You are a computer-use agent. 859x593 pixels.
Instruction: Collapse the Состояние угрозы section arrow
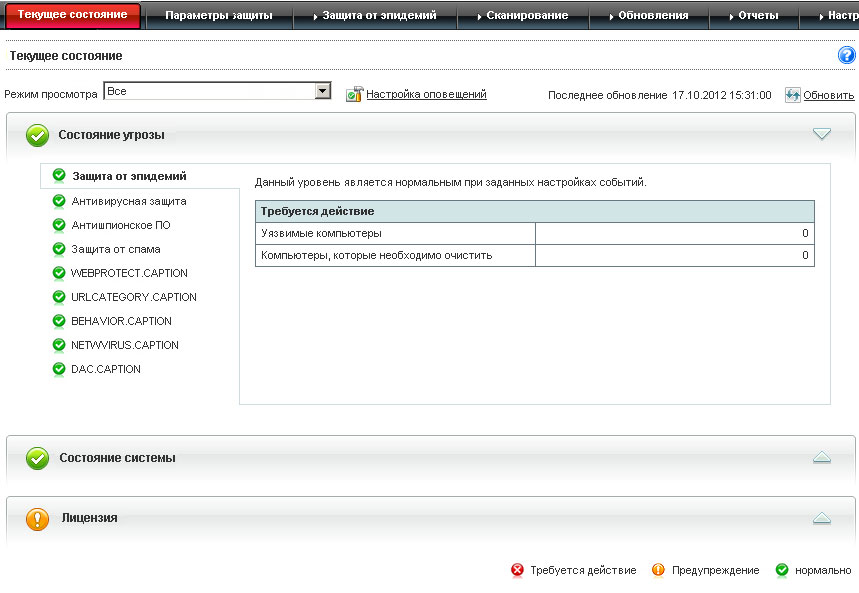[x=822, y=134]
